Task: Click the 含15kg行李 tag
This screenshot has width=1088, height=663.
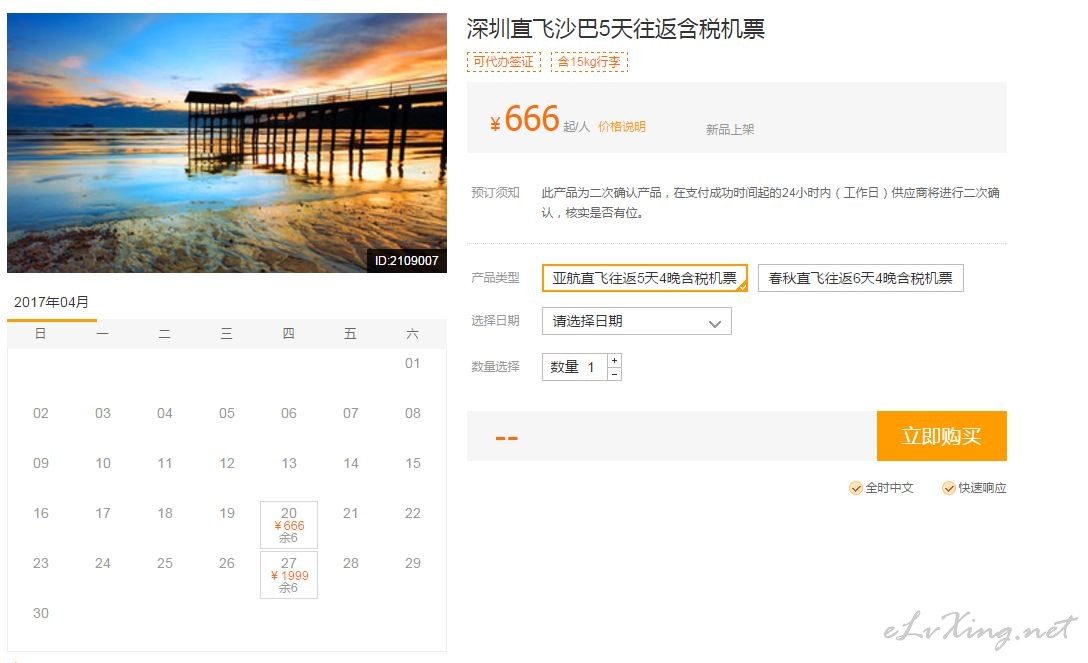Action: click(589, 62)
